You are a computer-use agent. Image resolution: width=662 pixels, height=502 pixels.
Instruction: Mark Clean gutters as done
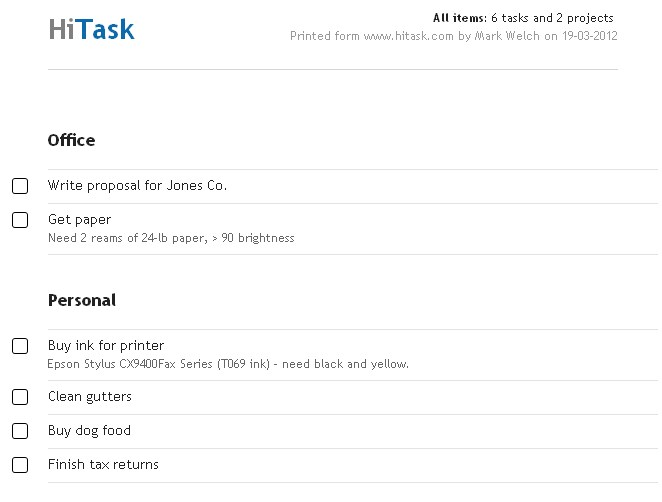pos(20,397)
